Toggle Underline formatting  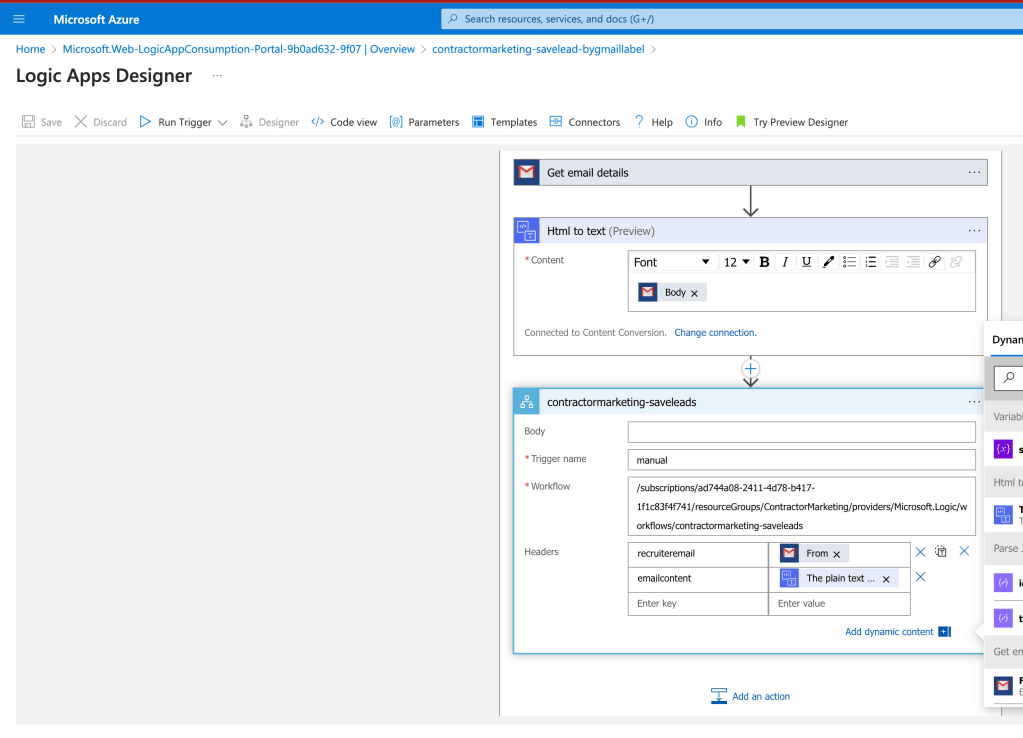[806, 262]
